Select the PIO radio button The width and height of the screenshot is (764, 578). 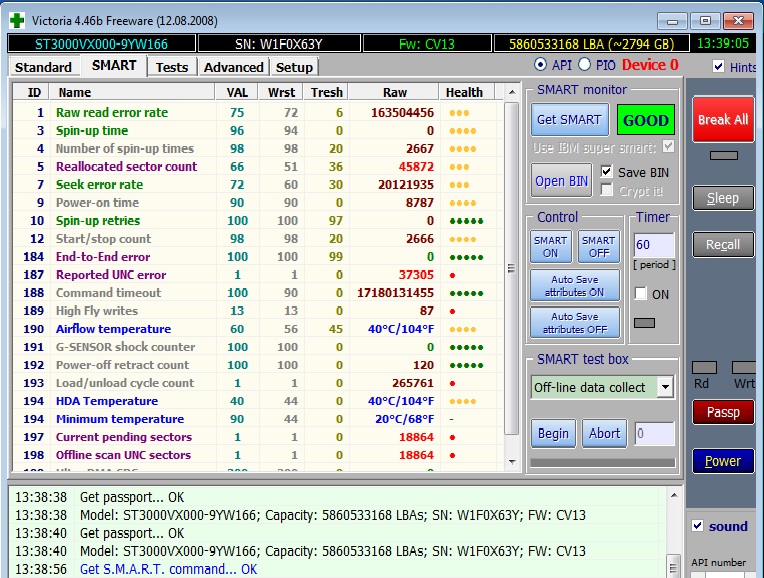[x=584, y=64]
